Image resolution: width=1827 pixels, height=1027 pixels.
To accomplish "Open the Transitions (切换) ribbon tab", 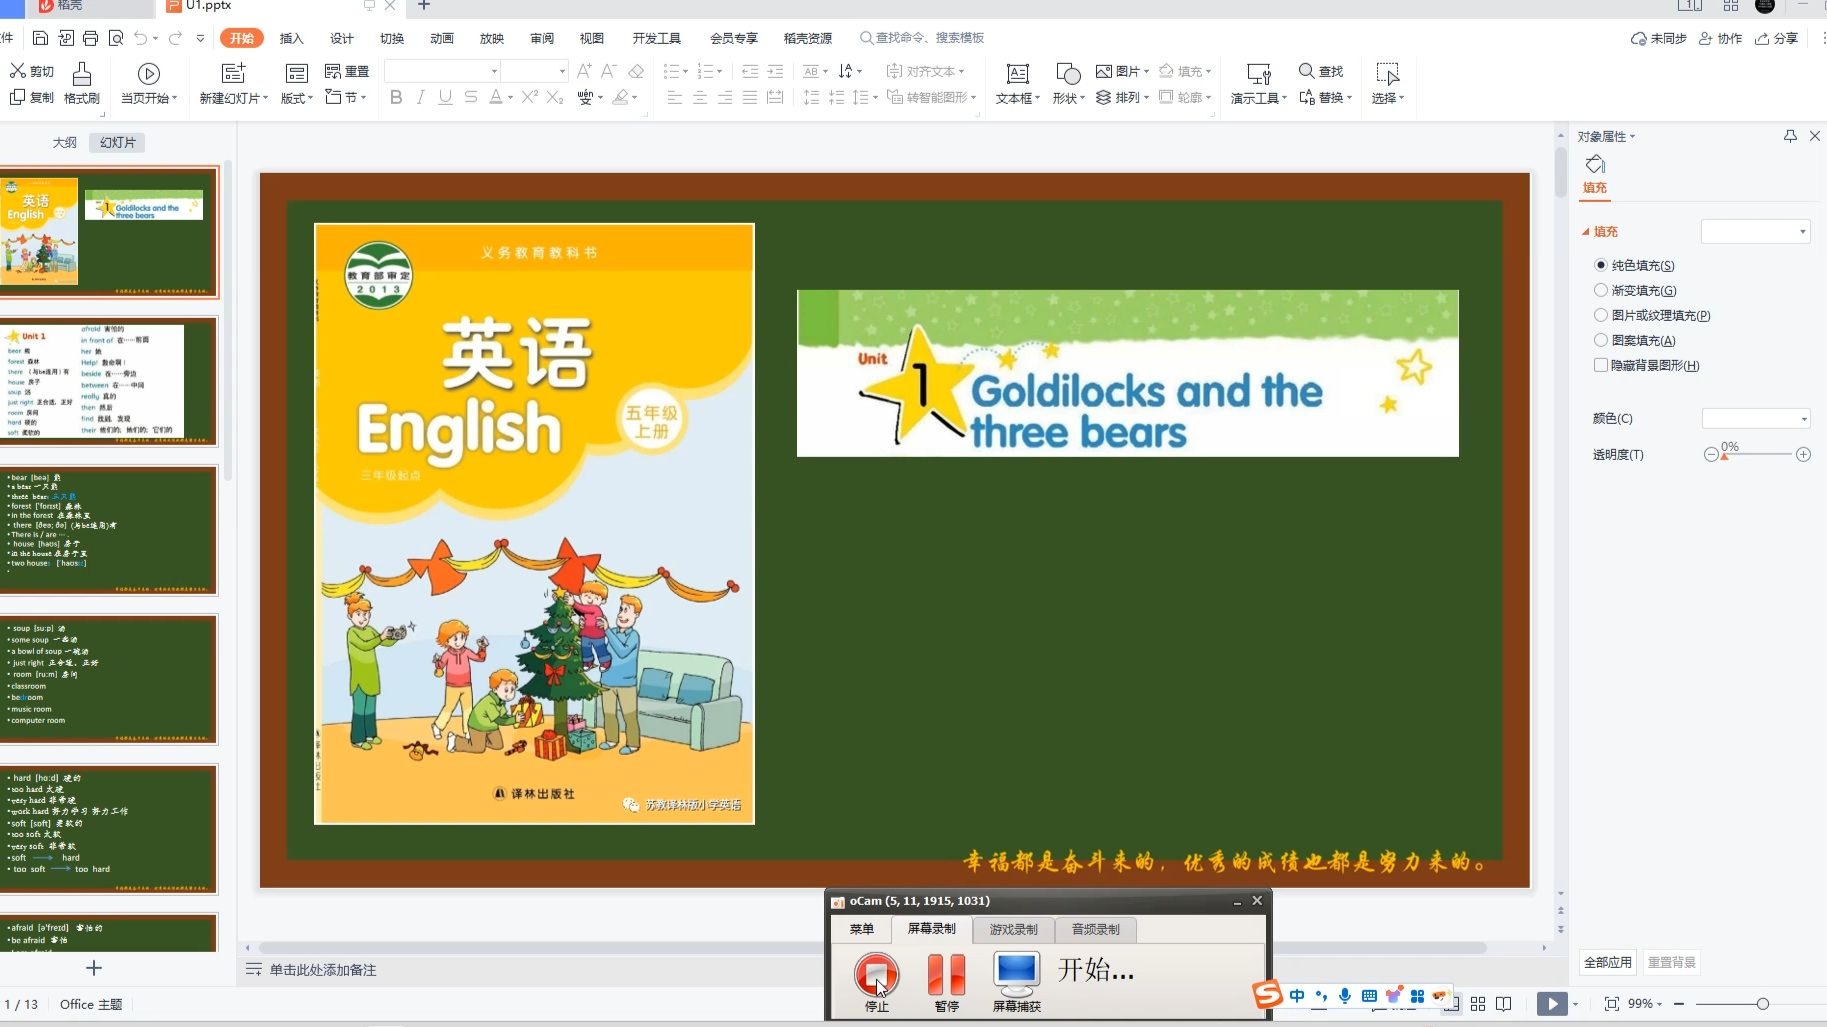I will (x=392, y=38).
